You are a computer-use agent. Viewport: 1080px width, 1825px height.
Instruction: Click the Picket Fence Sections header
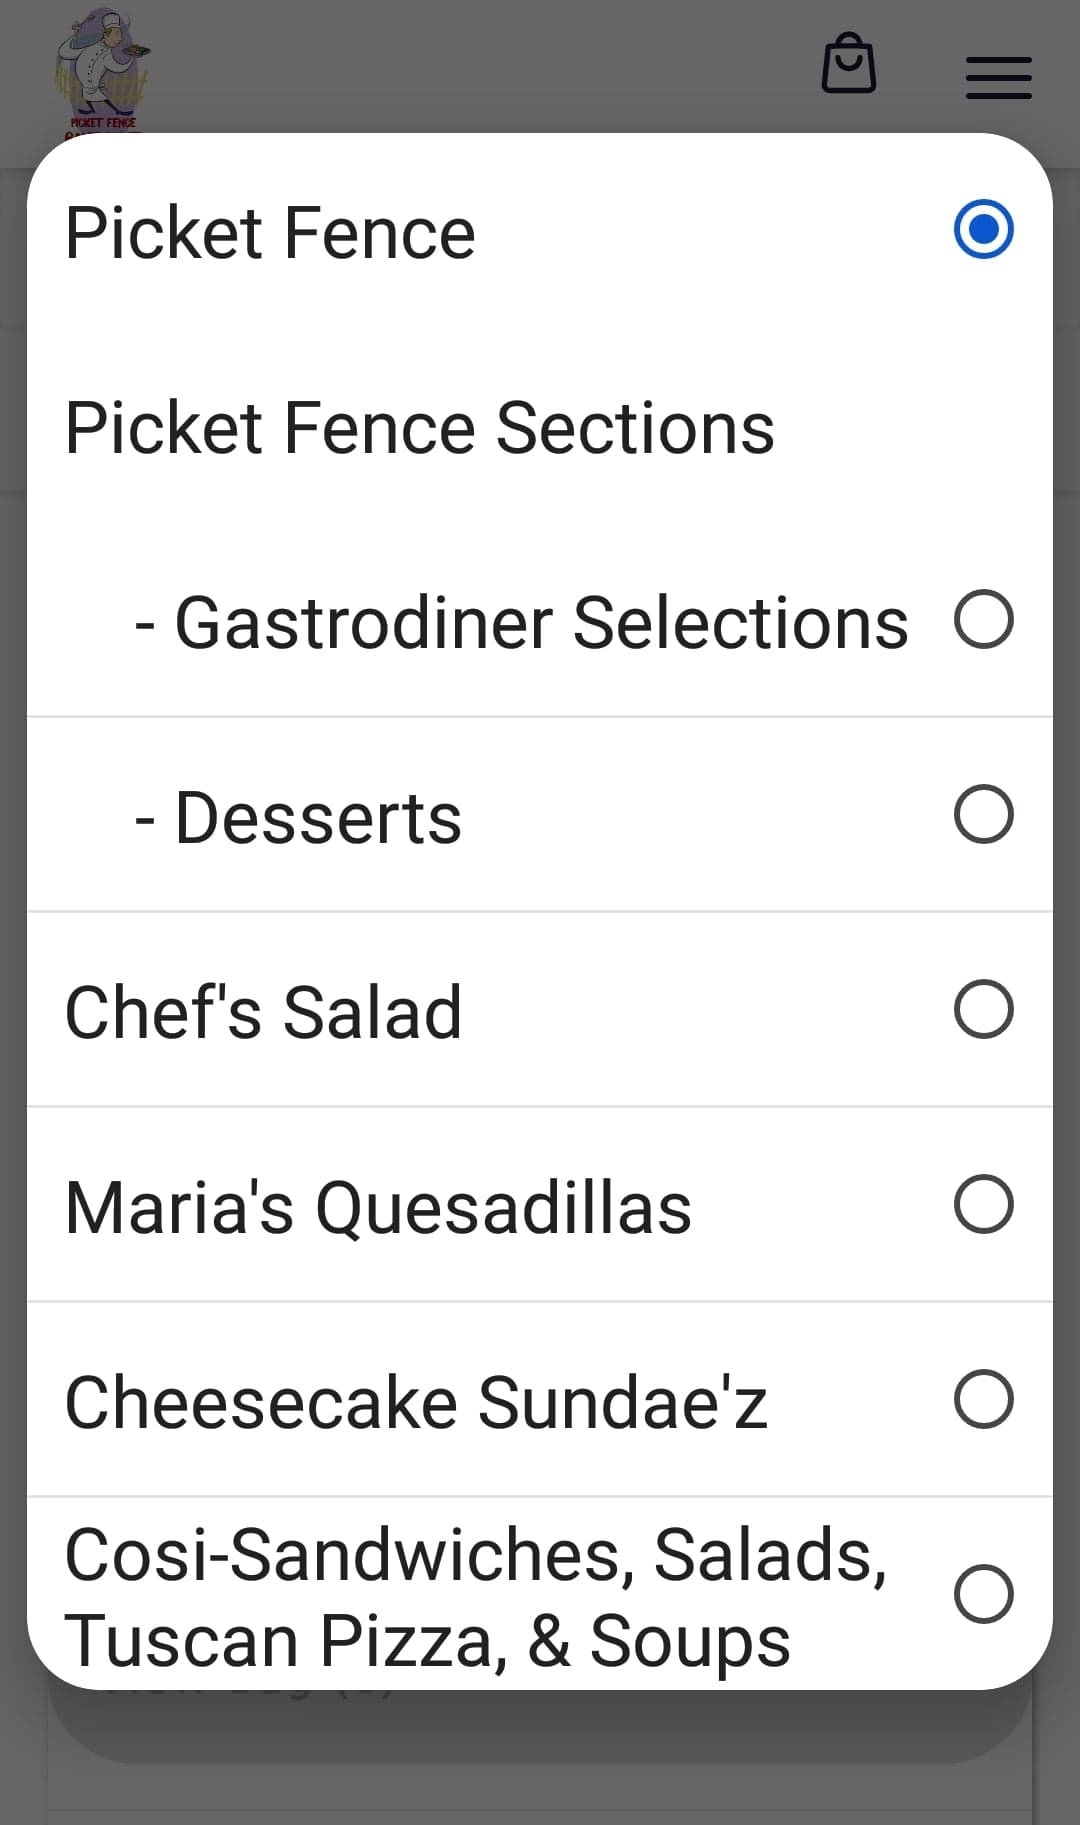pos(419,428)
